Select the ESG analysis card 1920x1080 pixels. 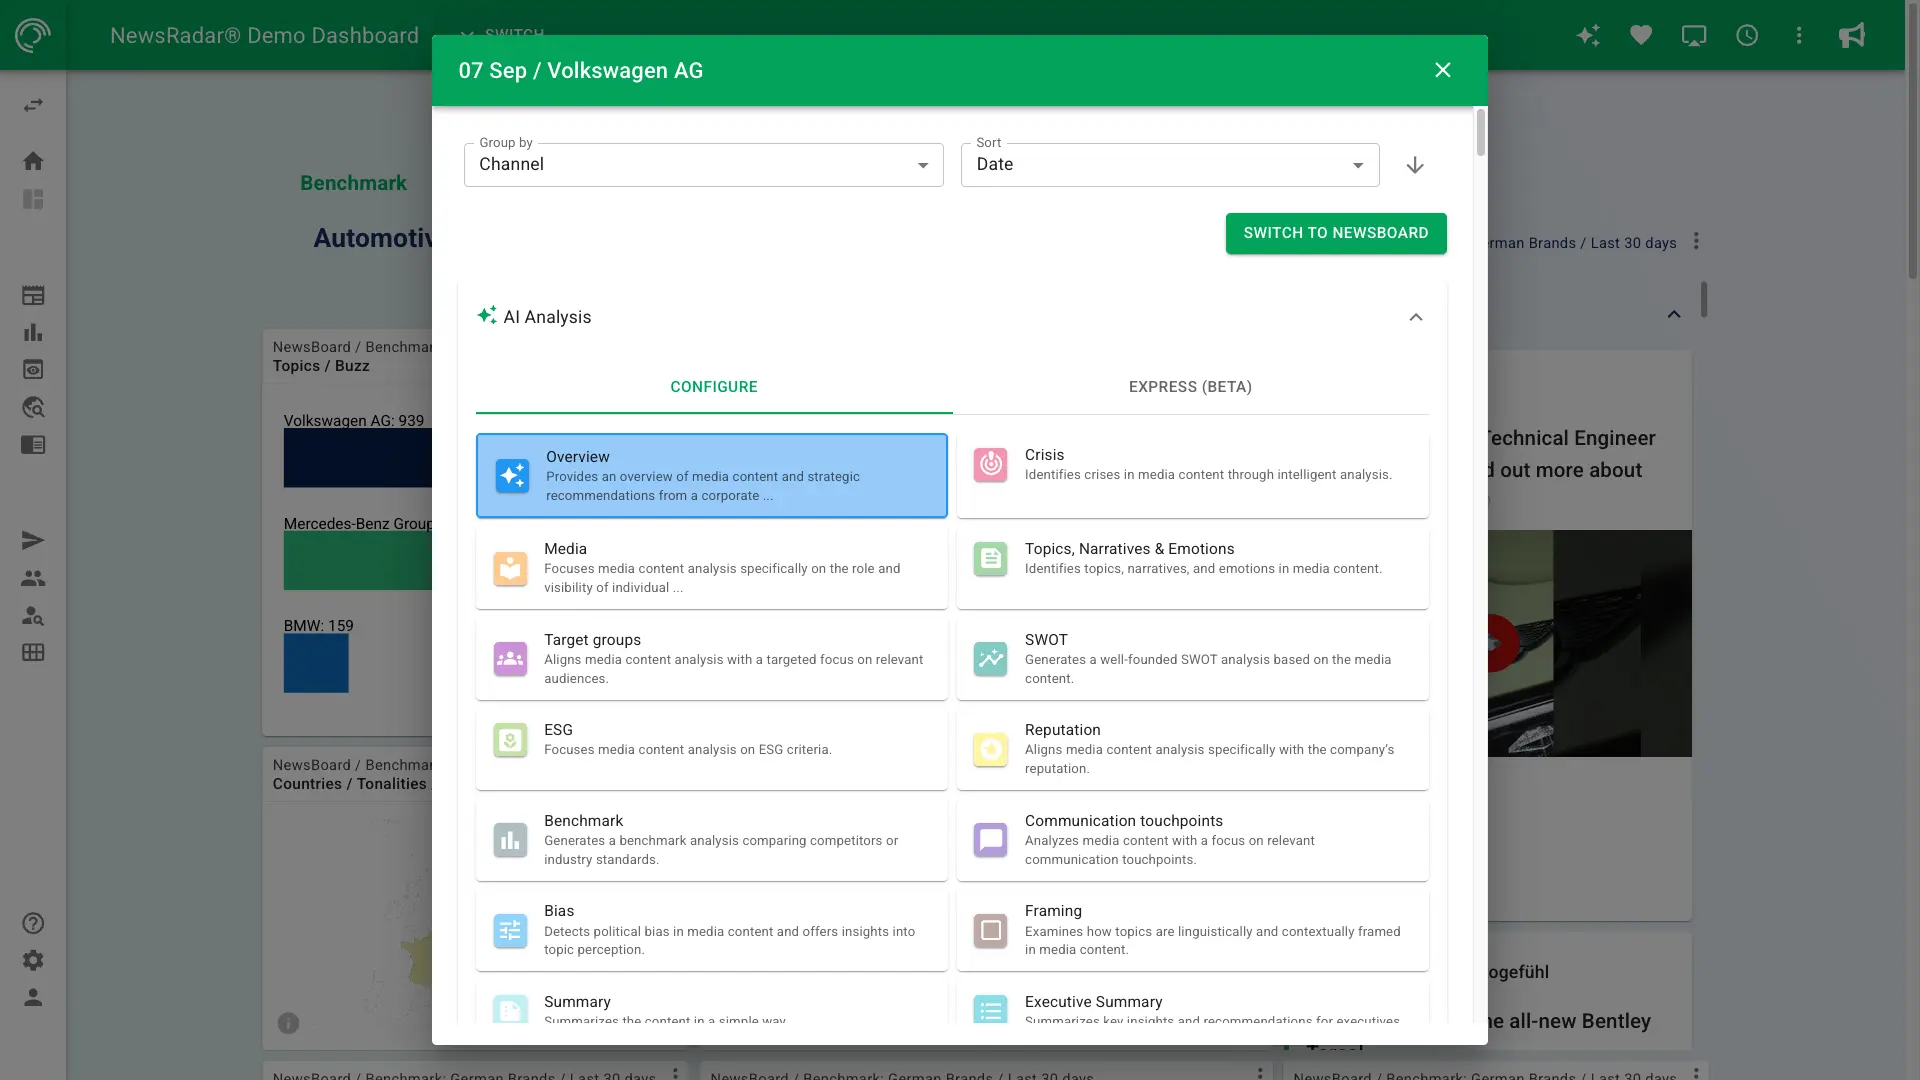[x=712, y=749]
